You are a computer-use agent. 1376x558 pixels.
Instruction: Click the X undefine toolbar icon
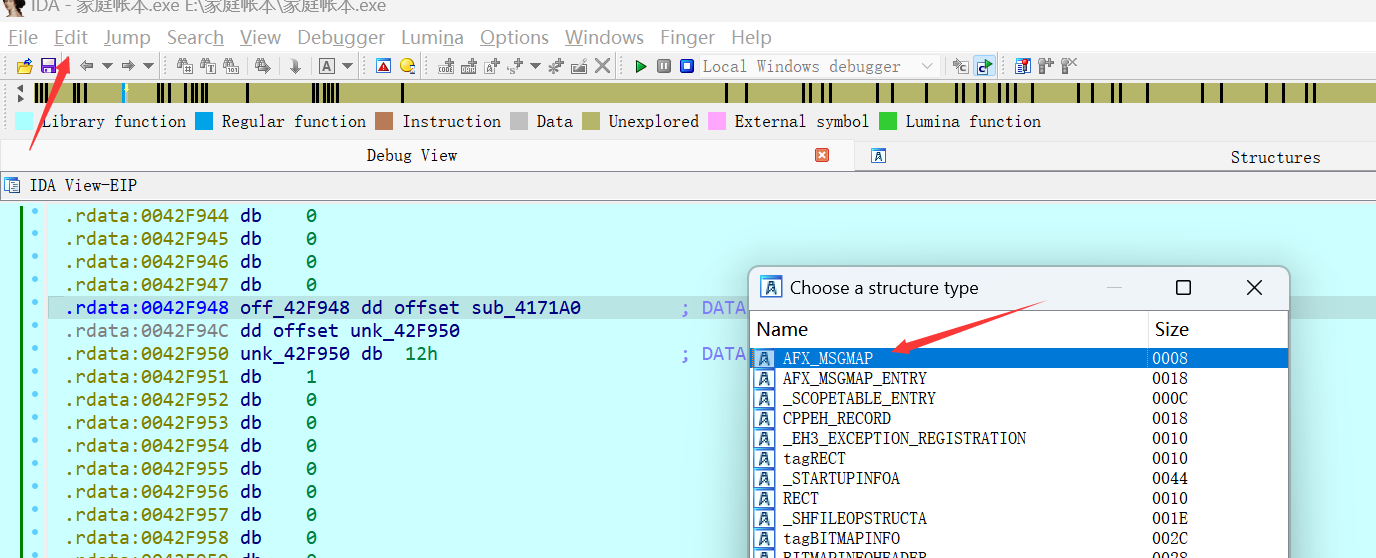pyautogui.click(x=602, y=66)
